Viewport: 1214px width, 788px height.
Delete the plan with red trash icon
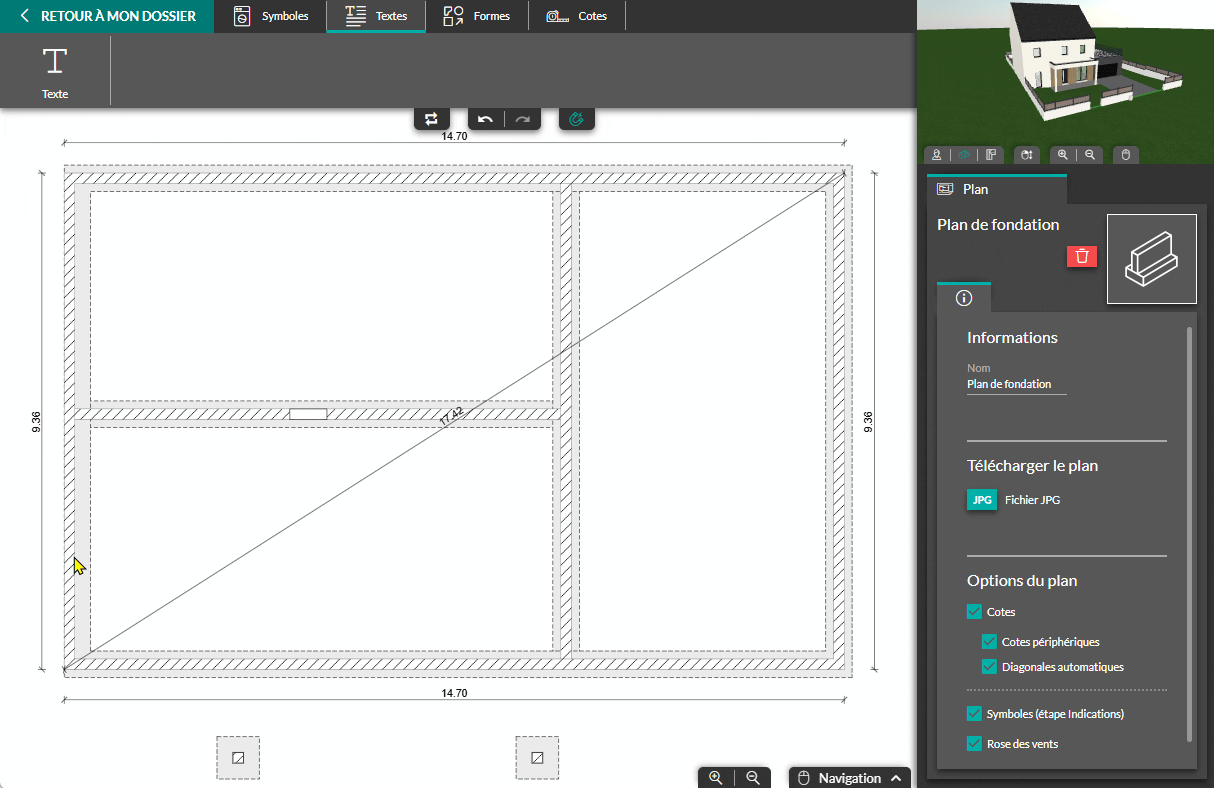point(1082,256)
